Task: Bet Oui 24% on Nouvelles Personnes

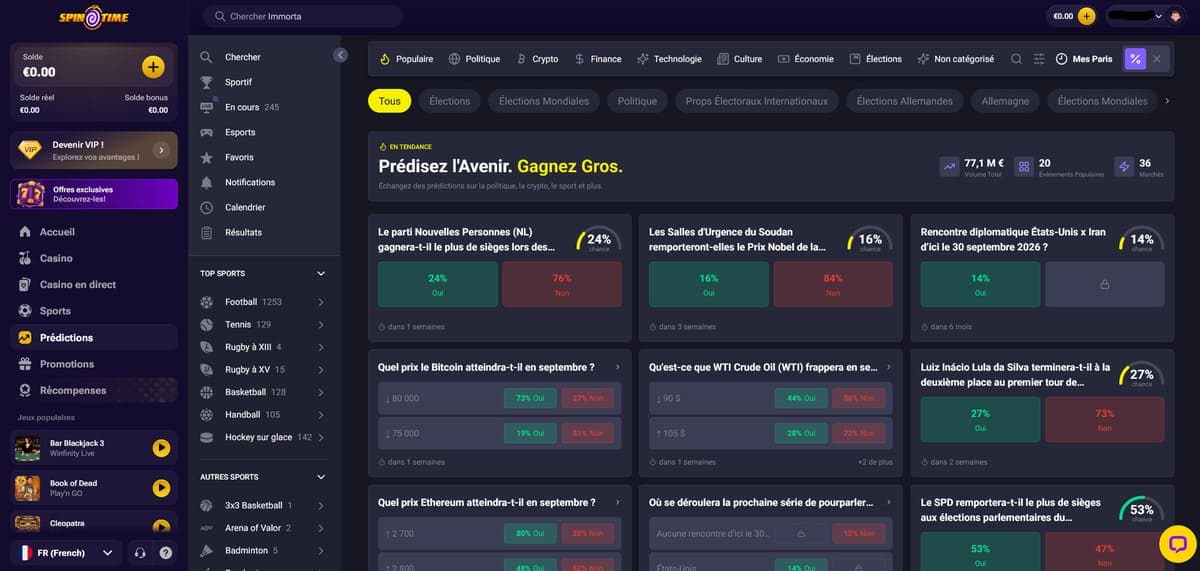Action: tap(437, 284)
